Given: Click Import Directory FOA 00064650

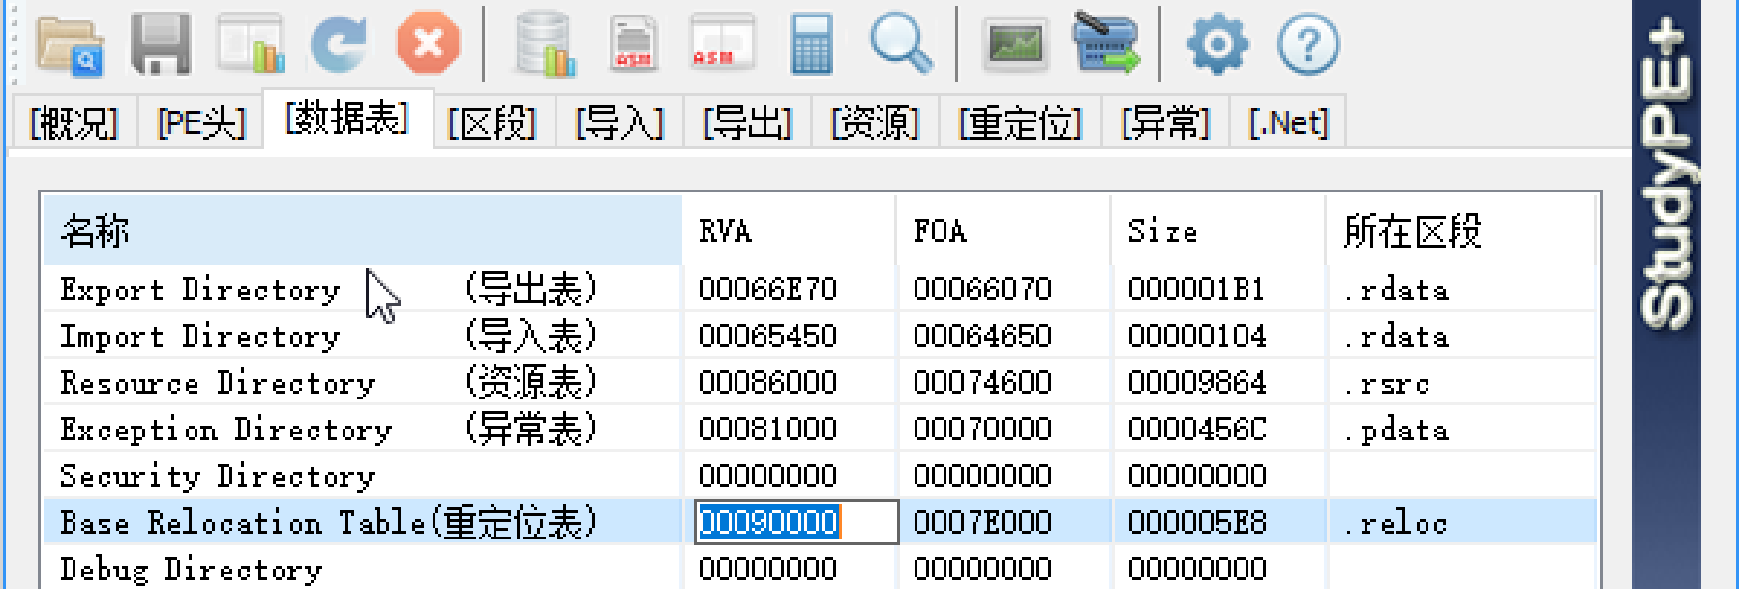Looking at the screenshot, I should pyautogui.click(x=982, y=336).
